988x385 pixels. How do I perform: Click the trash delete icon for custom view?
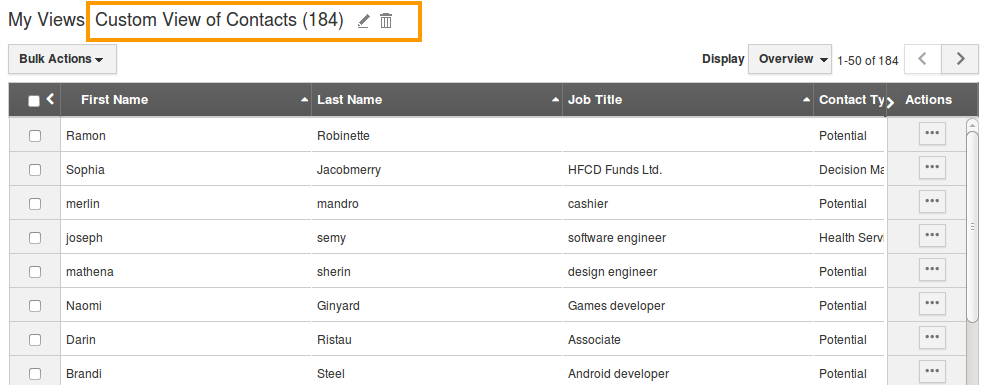pyautogui.click(x=386, y=21)
